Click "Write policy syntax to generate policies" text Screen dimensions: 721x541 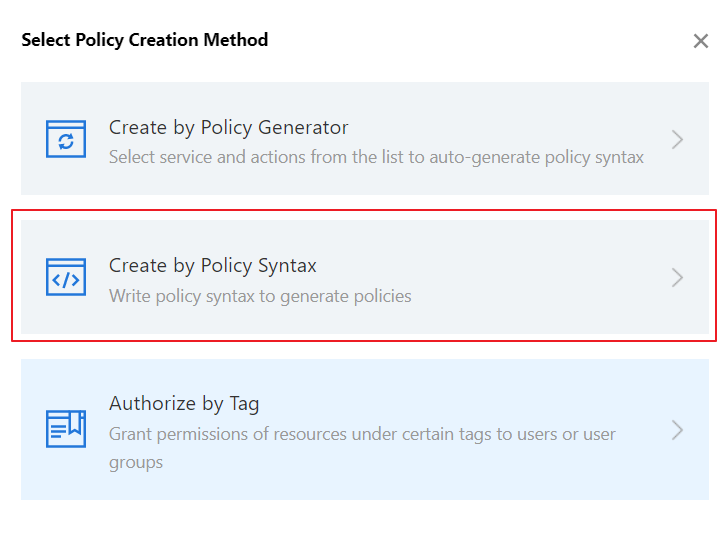point(260,295)
